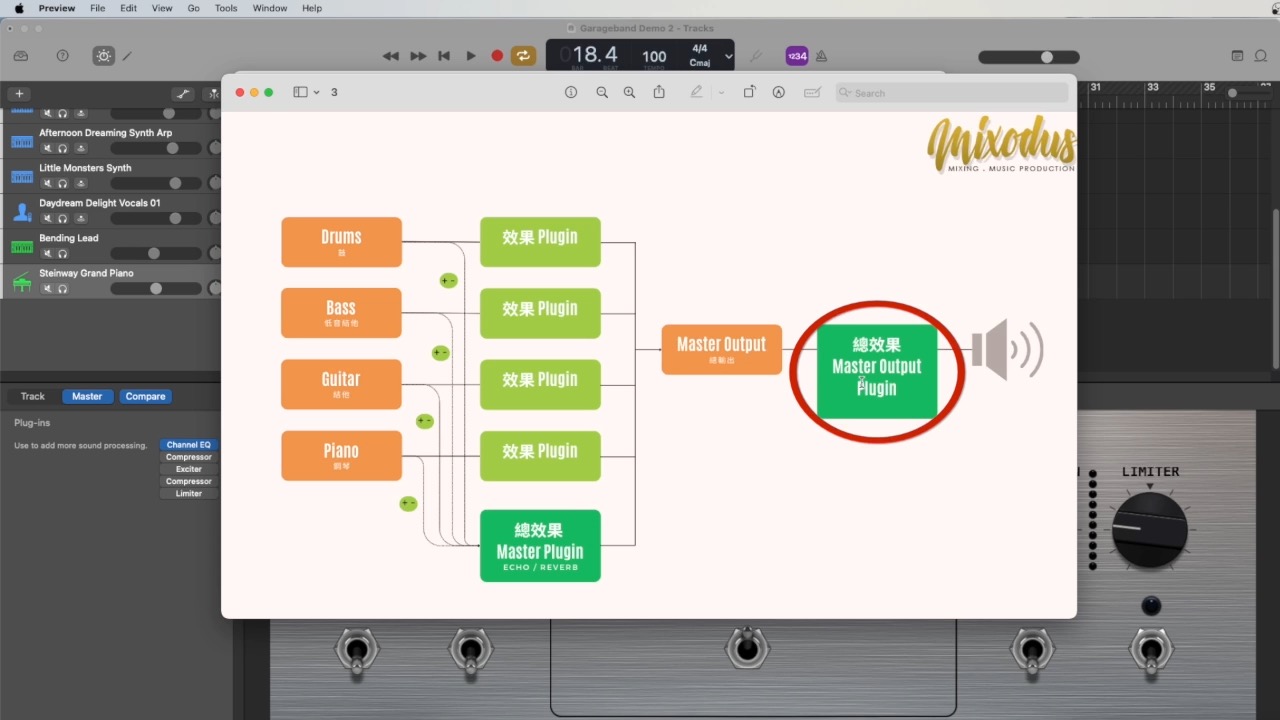Expand the key and time signature dropdown
1280x720 pixels.
coord(728,56)
